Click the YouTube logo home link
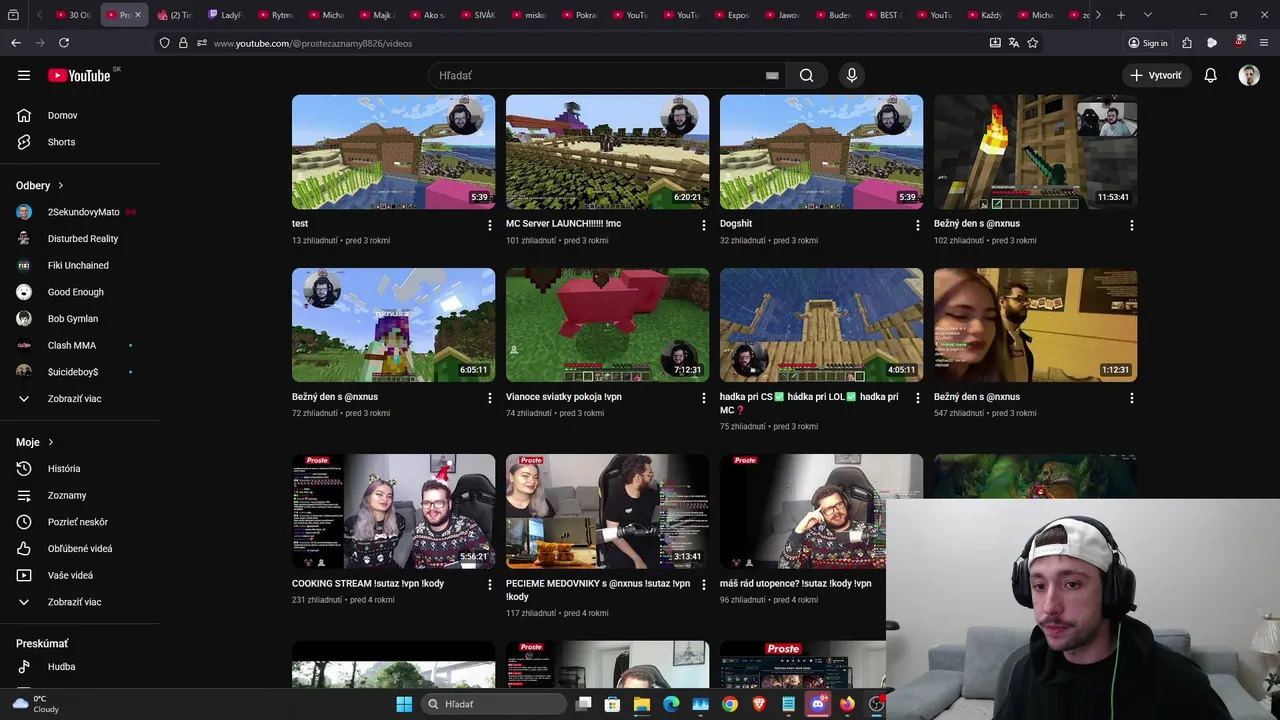 coord(79,75)
